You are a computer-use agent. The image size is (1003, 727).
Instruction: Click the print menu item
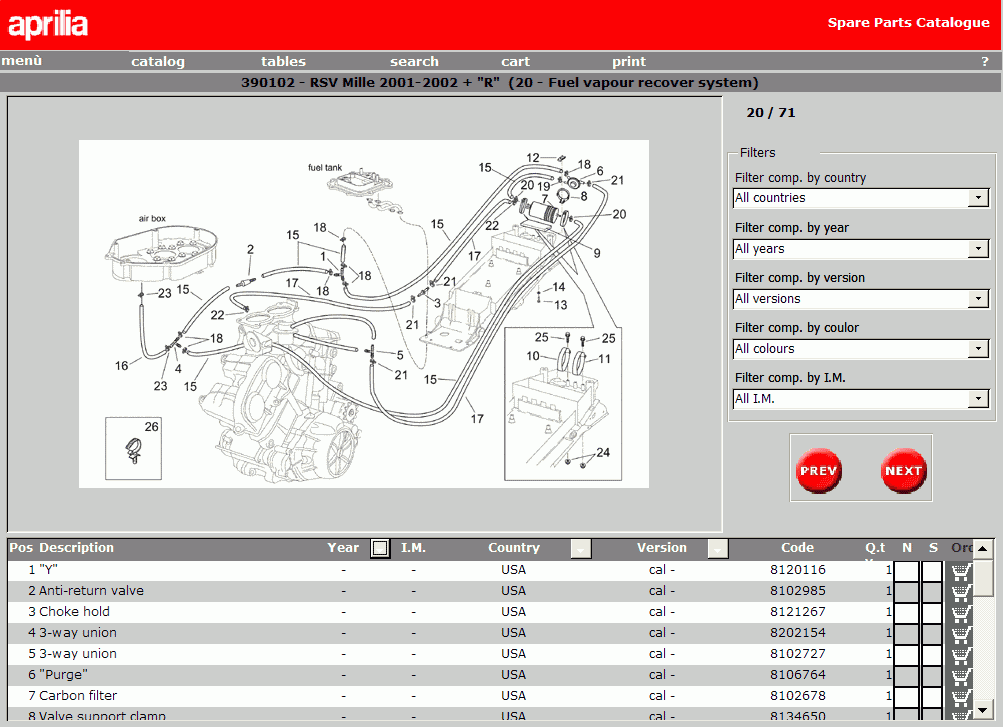click(x=629, y=61)
